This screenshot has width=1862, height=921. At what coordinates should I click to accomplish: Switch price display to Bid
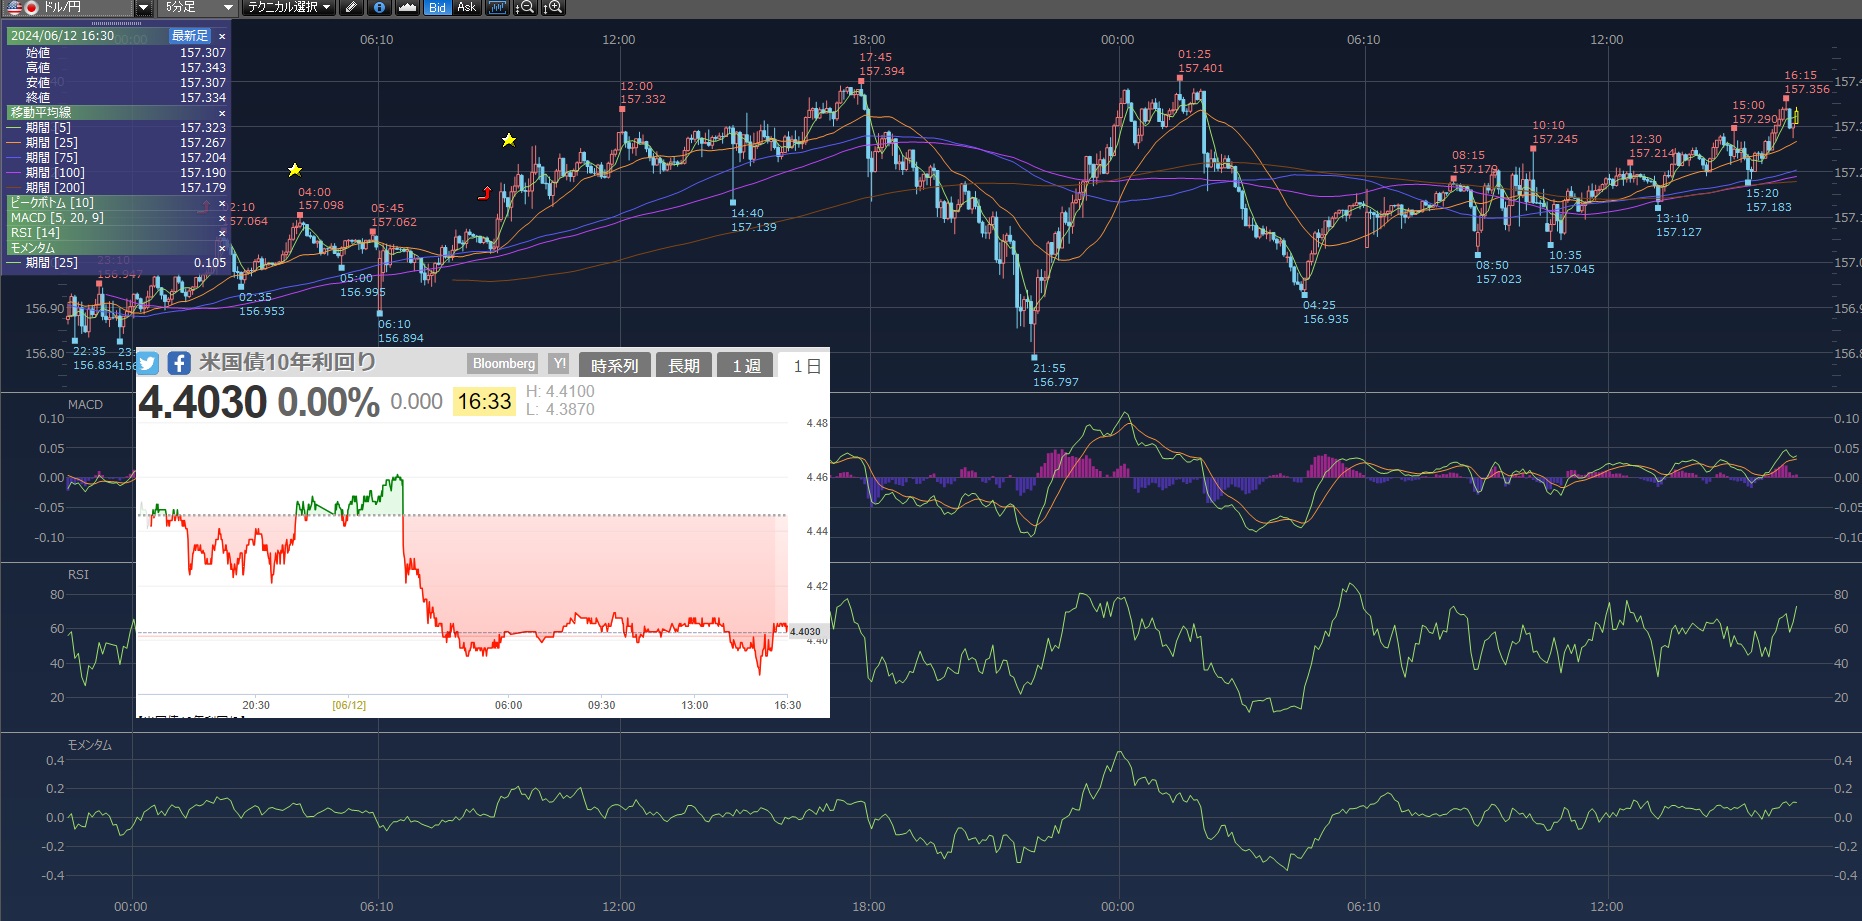tap(437, 7)
